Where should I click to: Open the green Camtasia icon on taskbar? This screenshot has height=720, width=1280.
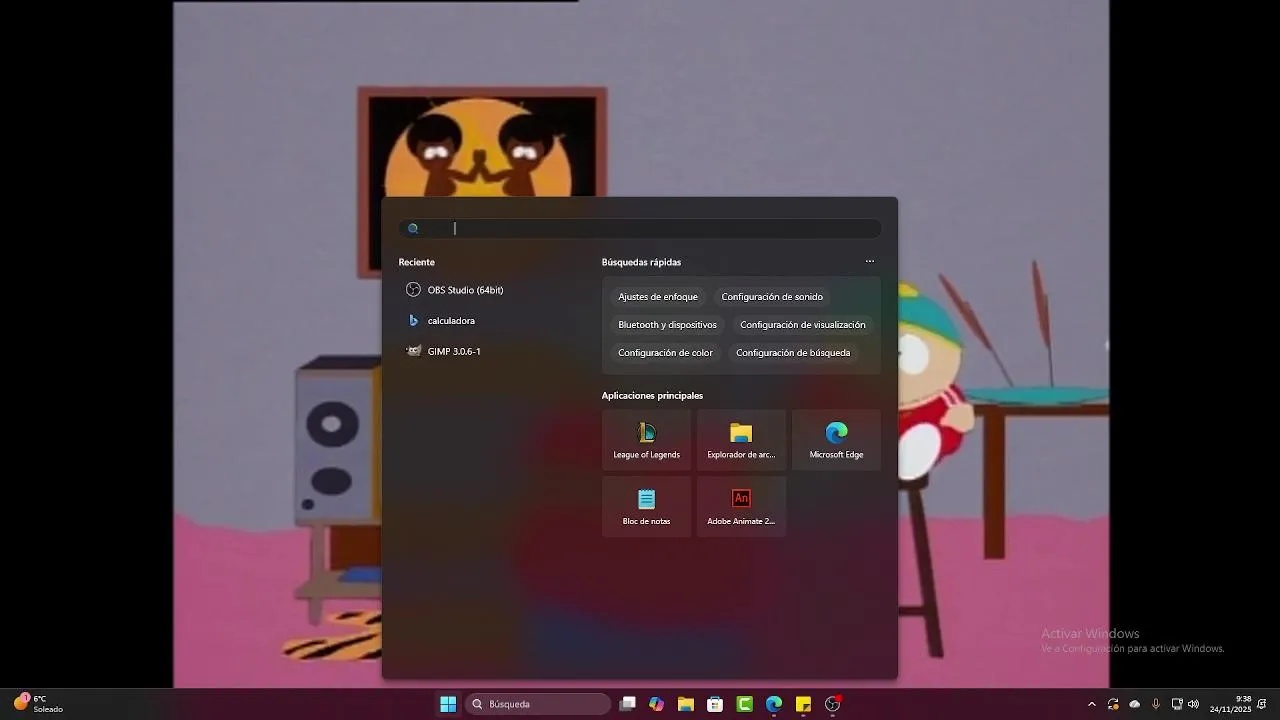745,704
